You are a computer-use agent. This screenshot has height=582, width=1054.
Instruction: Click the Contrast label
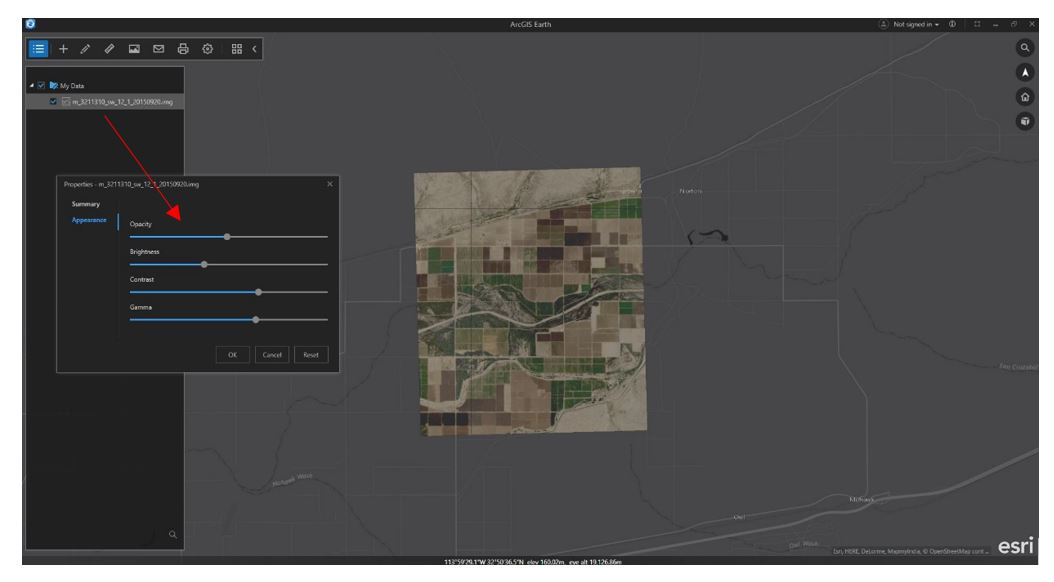[x=142, y=280]
